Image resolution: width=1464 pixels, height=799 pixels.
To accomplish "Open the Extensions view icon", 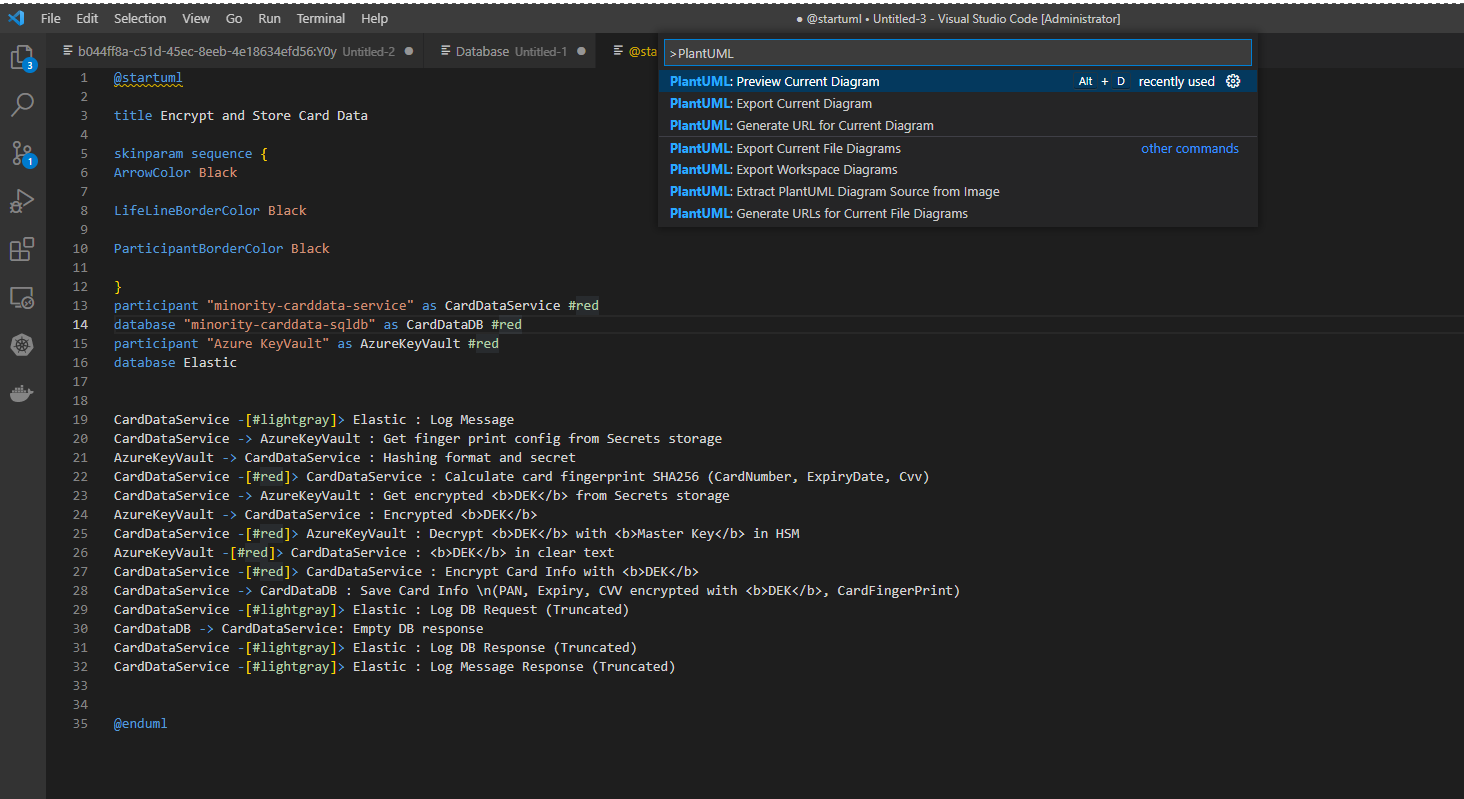I will pyautogui.click(x=22, y=249).
